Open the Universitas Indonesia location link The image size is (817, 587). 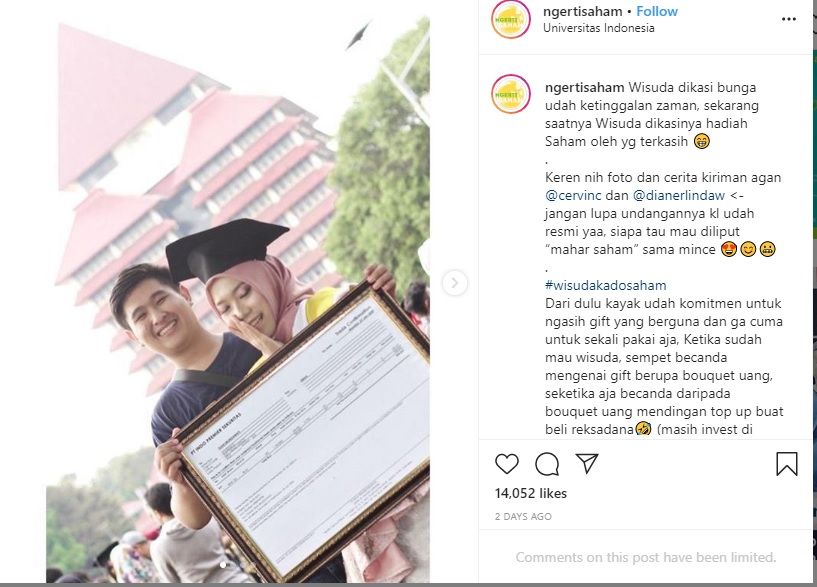pos(599,28)
